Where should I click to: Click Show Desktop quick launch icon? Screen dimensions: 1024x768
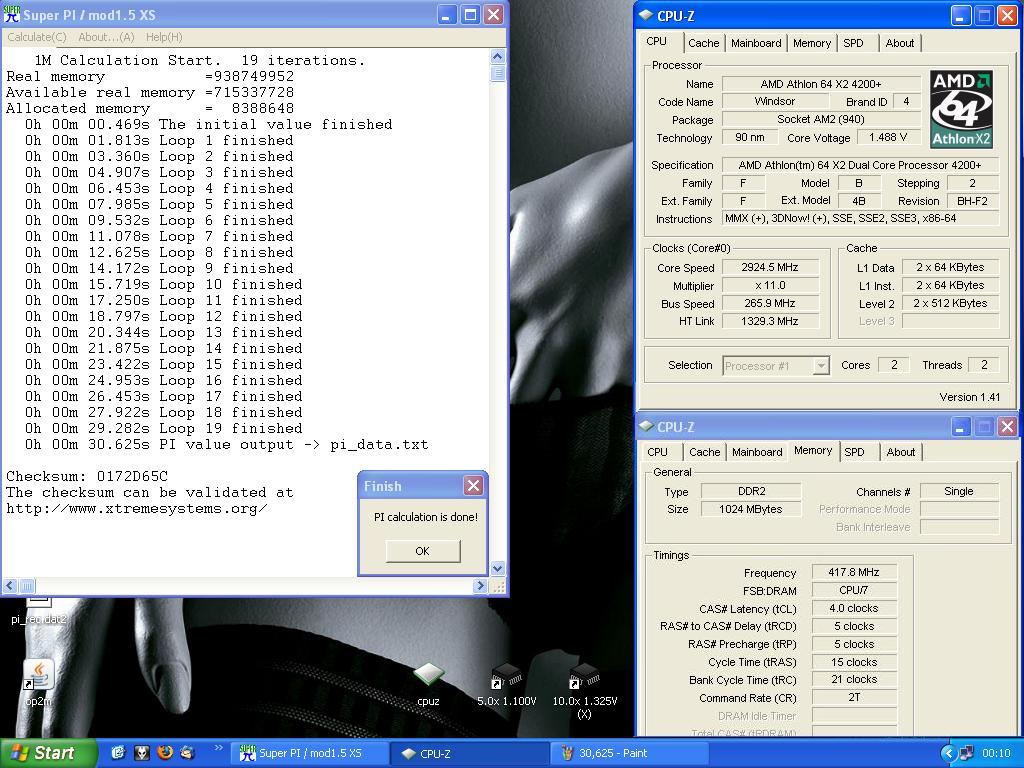pyautogui.click(x=118, y=753)
